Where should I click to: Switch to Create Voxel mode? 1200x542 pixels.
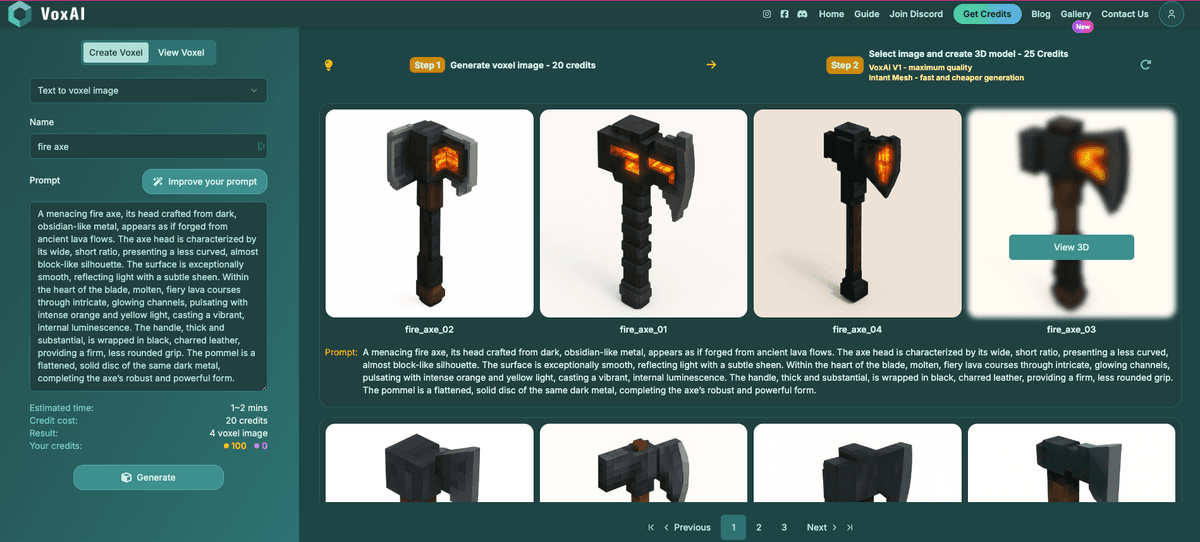tap(116, 53)
